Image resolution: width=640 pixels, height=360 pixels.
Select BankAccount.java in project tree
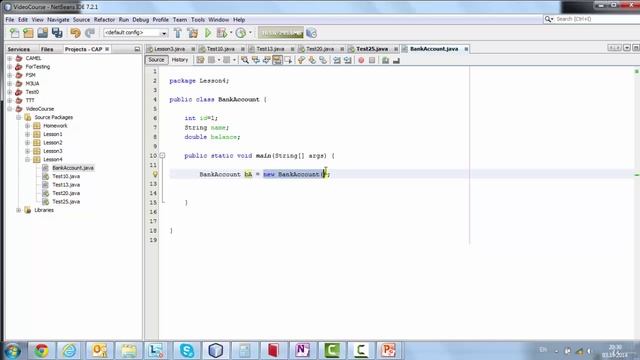73,168
